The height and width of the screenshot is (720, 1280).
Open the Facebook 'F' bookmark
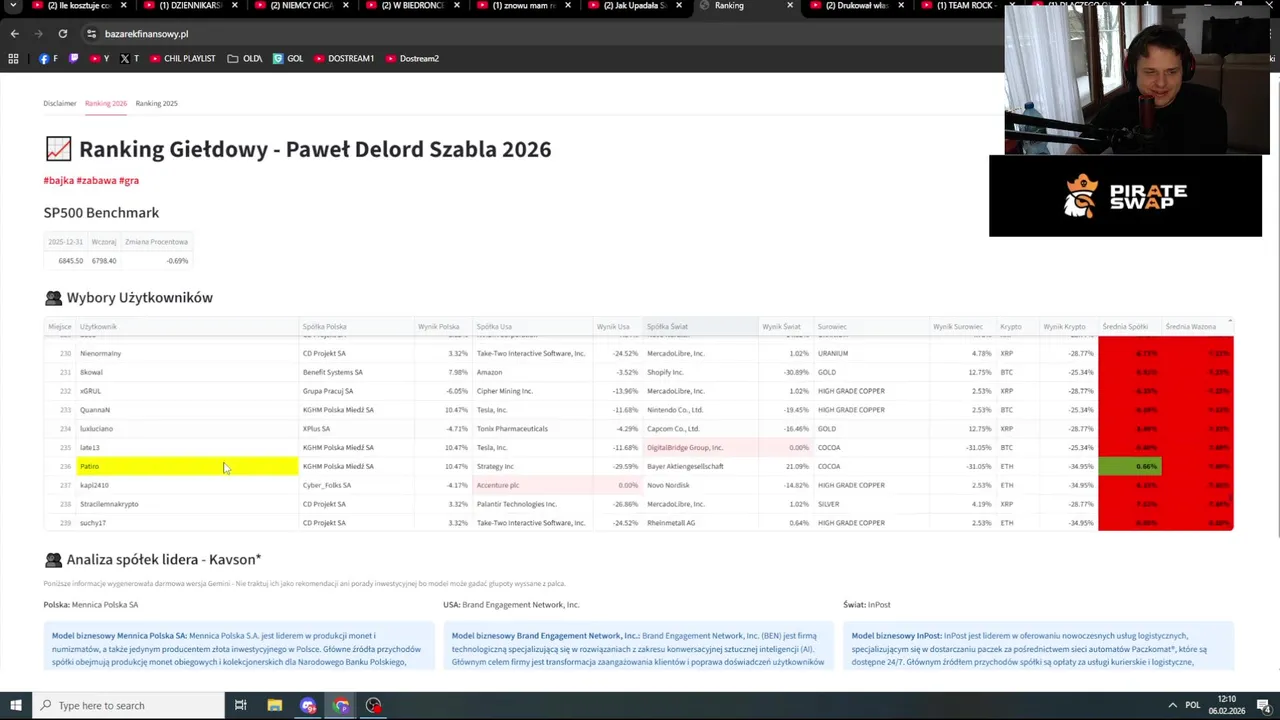(48, 58)
